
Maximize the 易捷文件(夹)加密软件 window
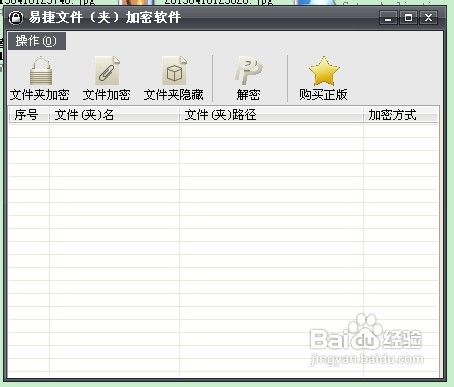tap(408, 18)
